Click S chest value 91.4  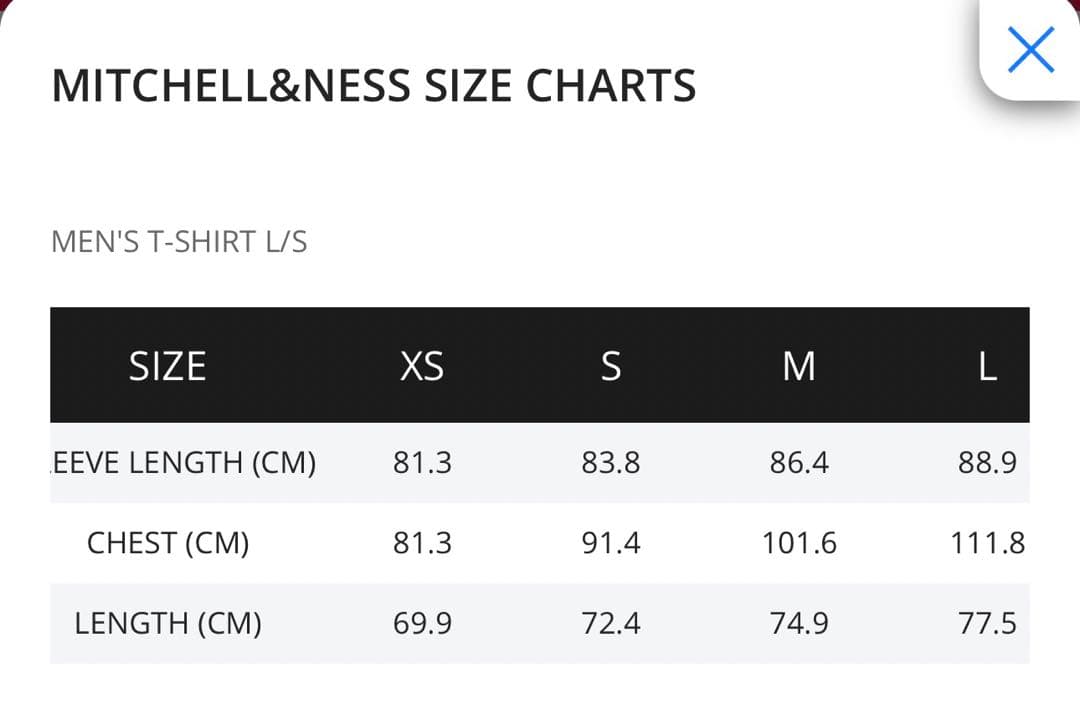611,543
